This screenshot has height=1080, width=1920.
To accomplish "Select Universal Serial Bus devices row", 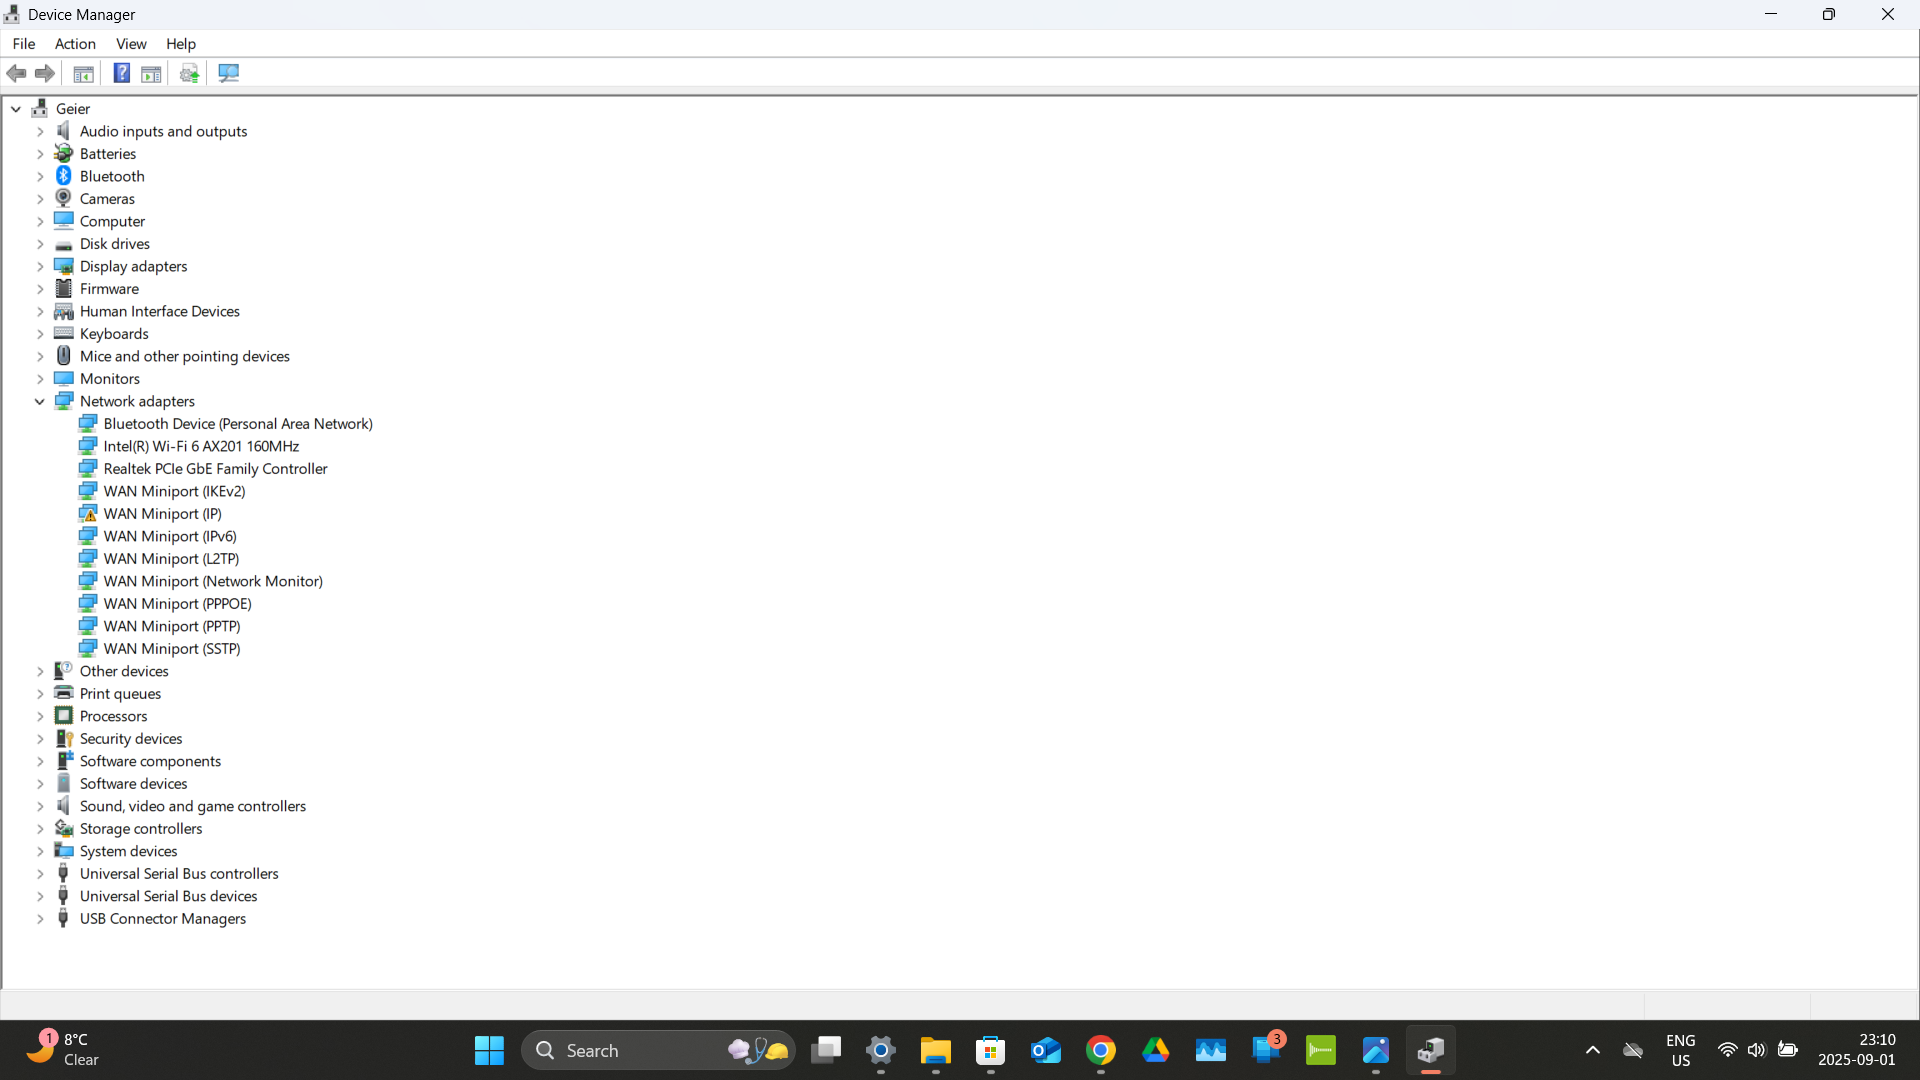I will [168, 896].
